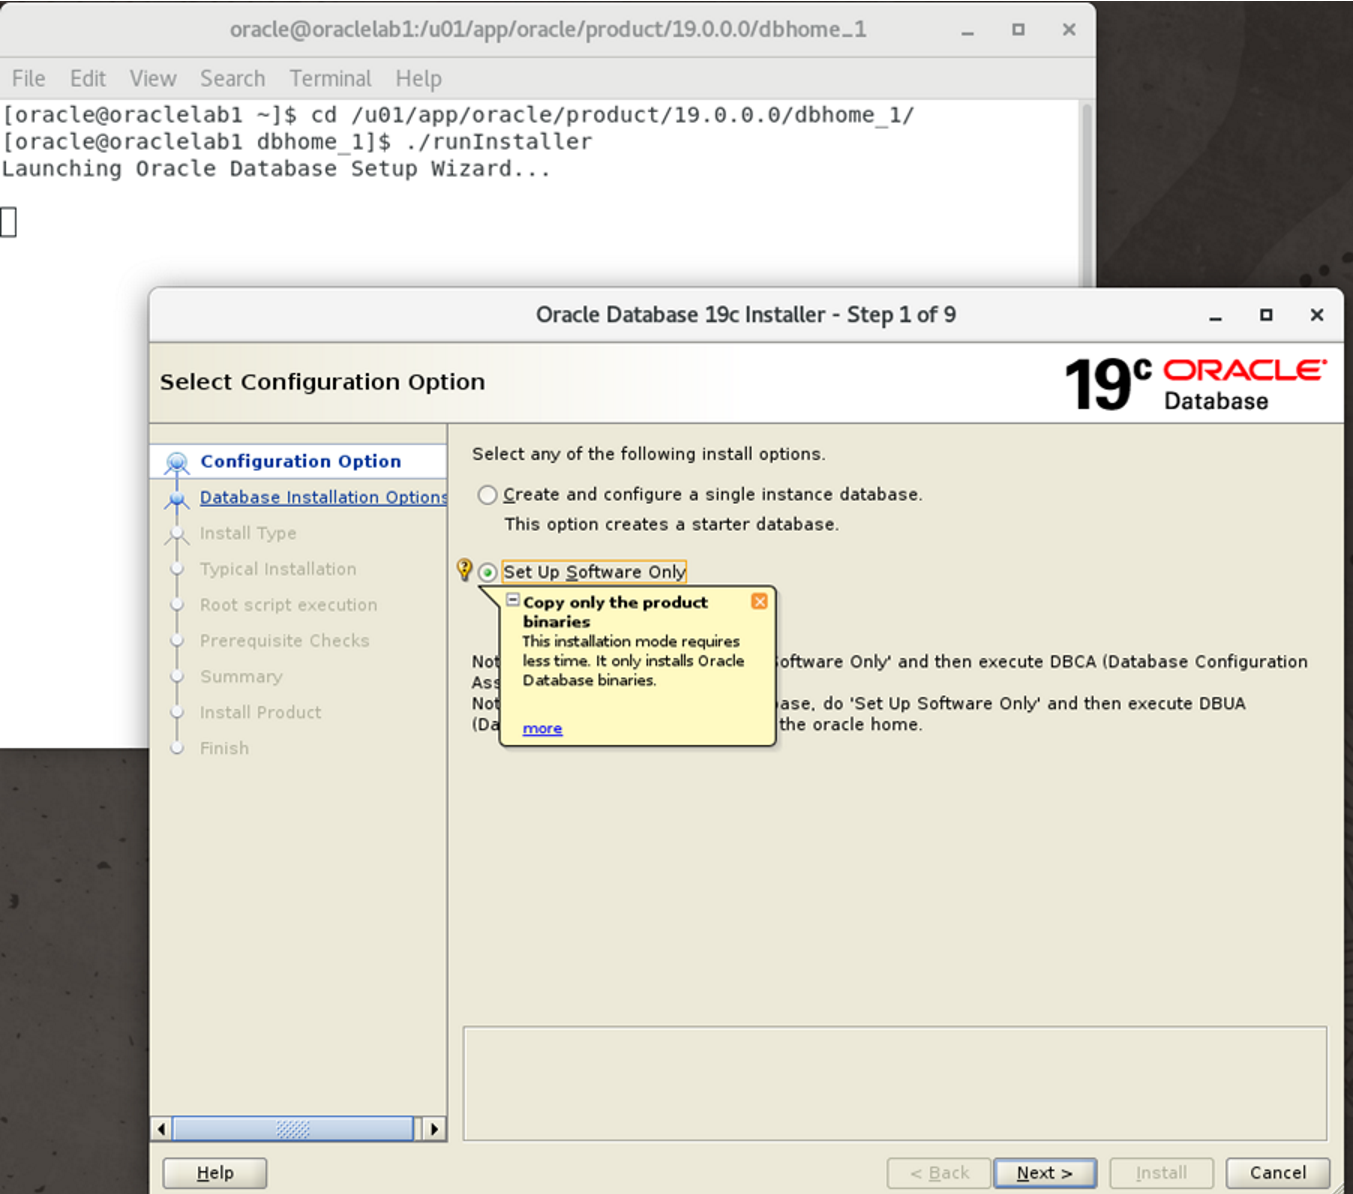Minimize the terminal window

click(x=967, y=30)
